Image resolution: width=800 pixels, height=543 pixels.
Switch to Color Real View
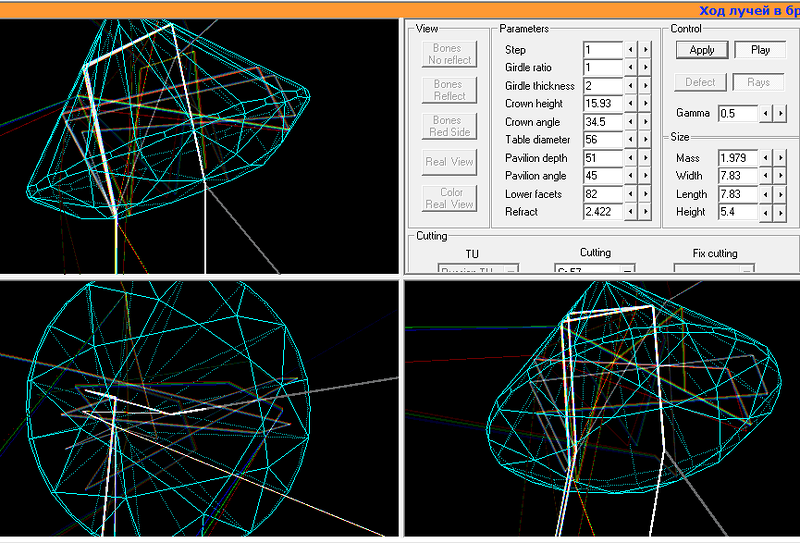click(449, 197)
